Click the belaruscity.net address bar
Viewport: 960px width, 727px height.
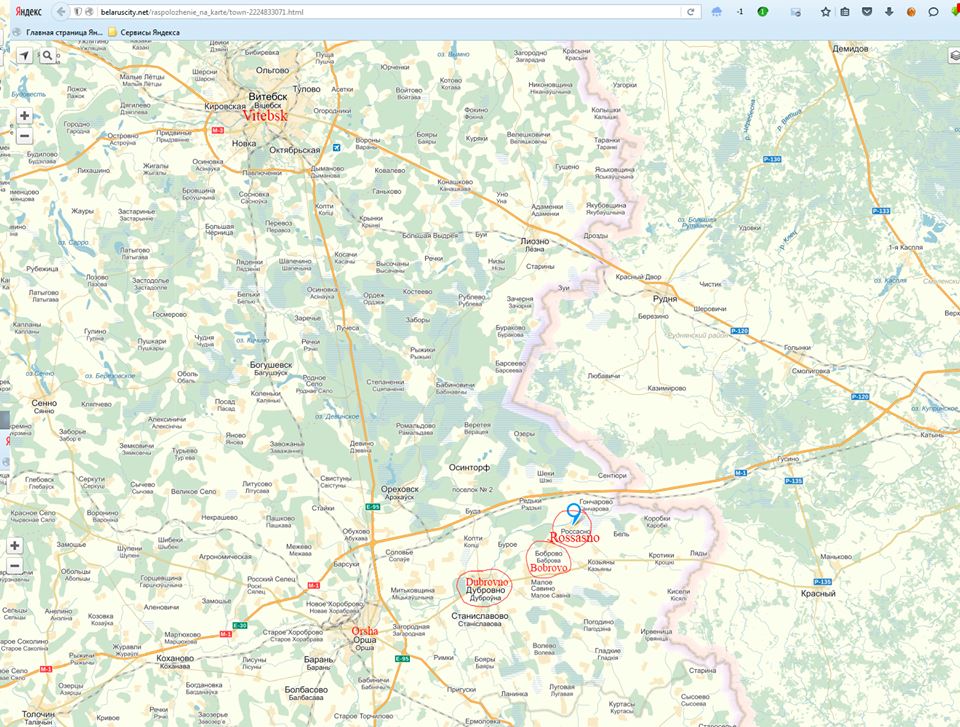point(380,12)
